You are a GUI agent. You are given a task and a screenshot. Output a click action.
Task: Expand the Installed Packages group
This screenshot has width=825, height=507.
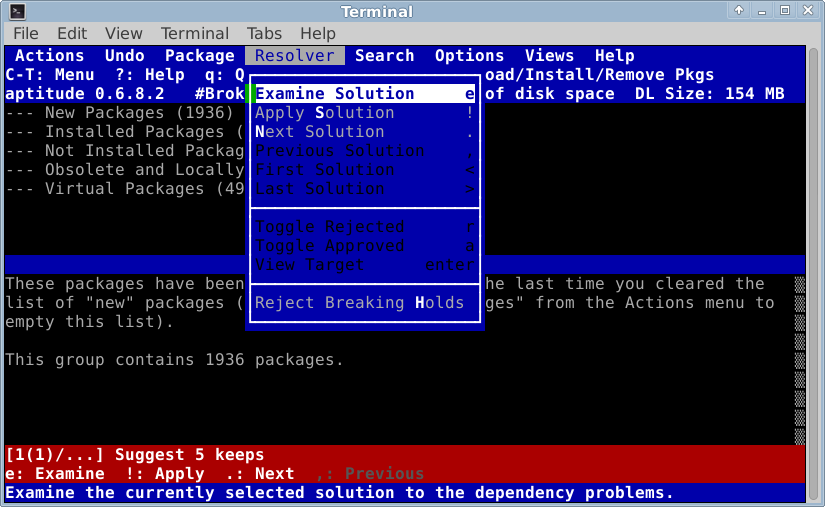click(125, 131)
